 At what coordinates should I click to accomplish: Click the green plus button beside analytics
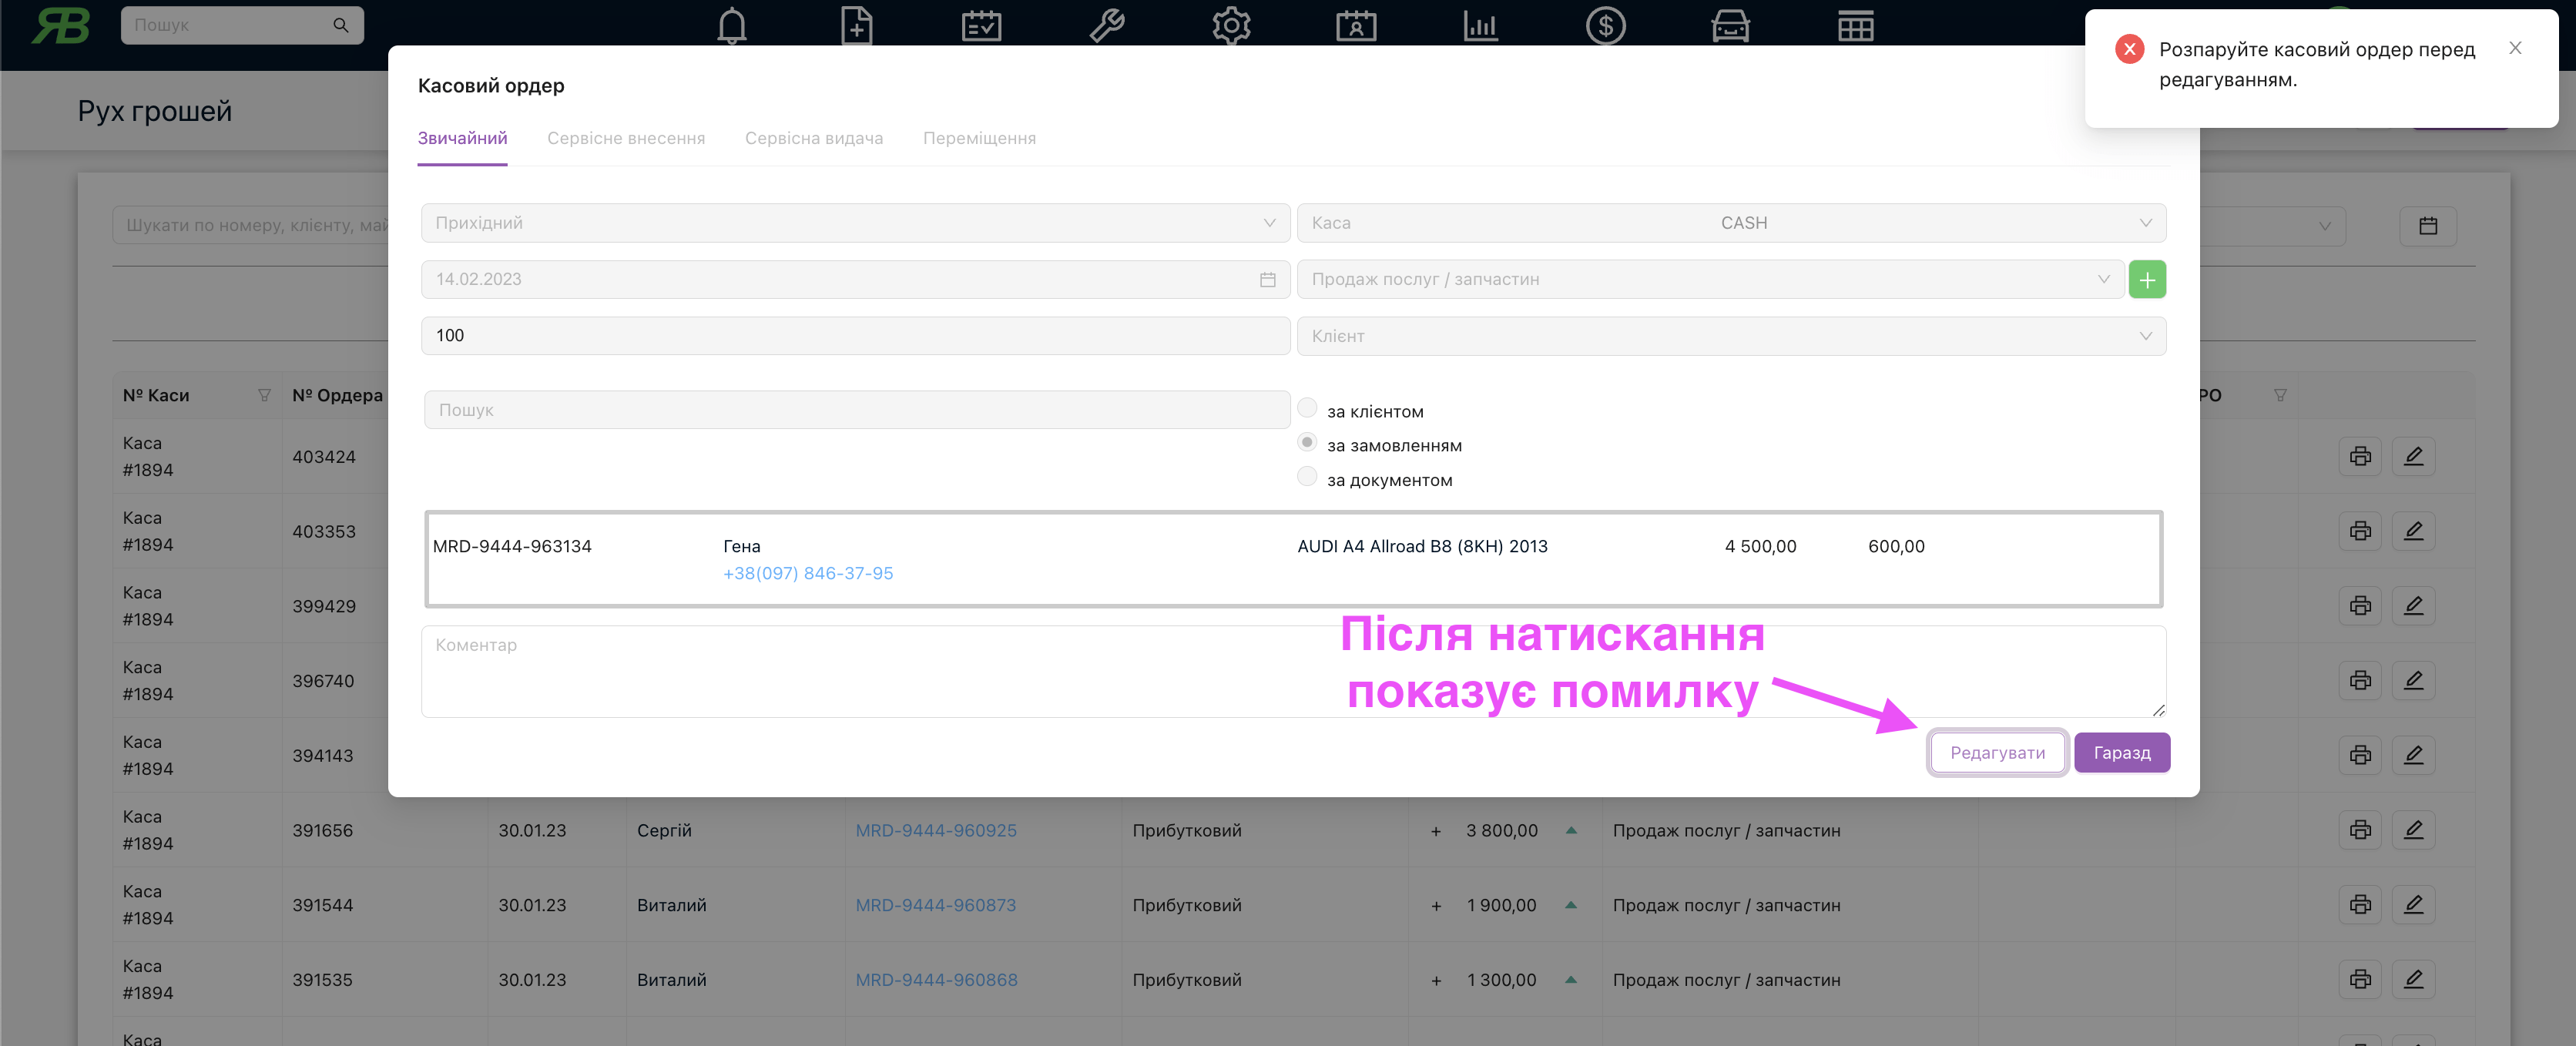(x=2147, y=280)
